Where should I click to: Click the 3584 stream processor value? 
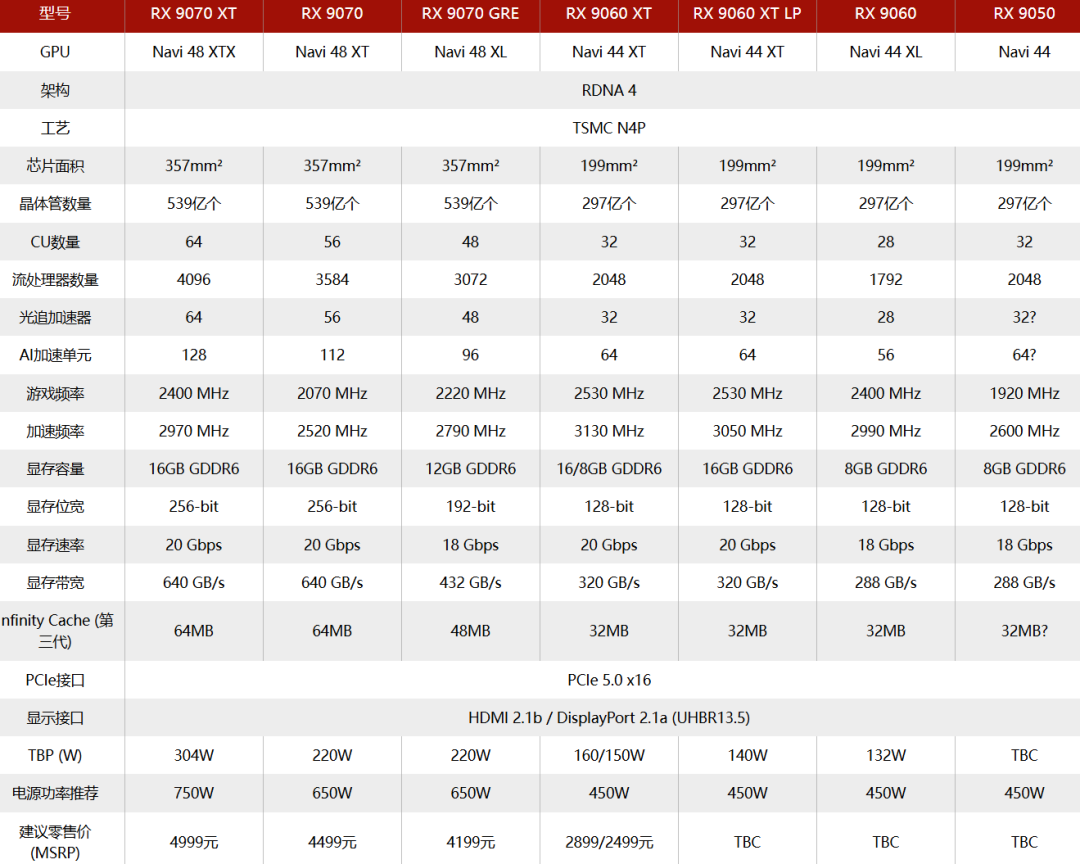(332, 280)
